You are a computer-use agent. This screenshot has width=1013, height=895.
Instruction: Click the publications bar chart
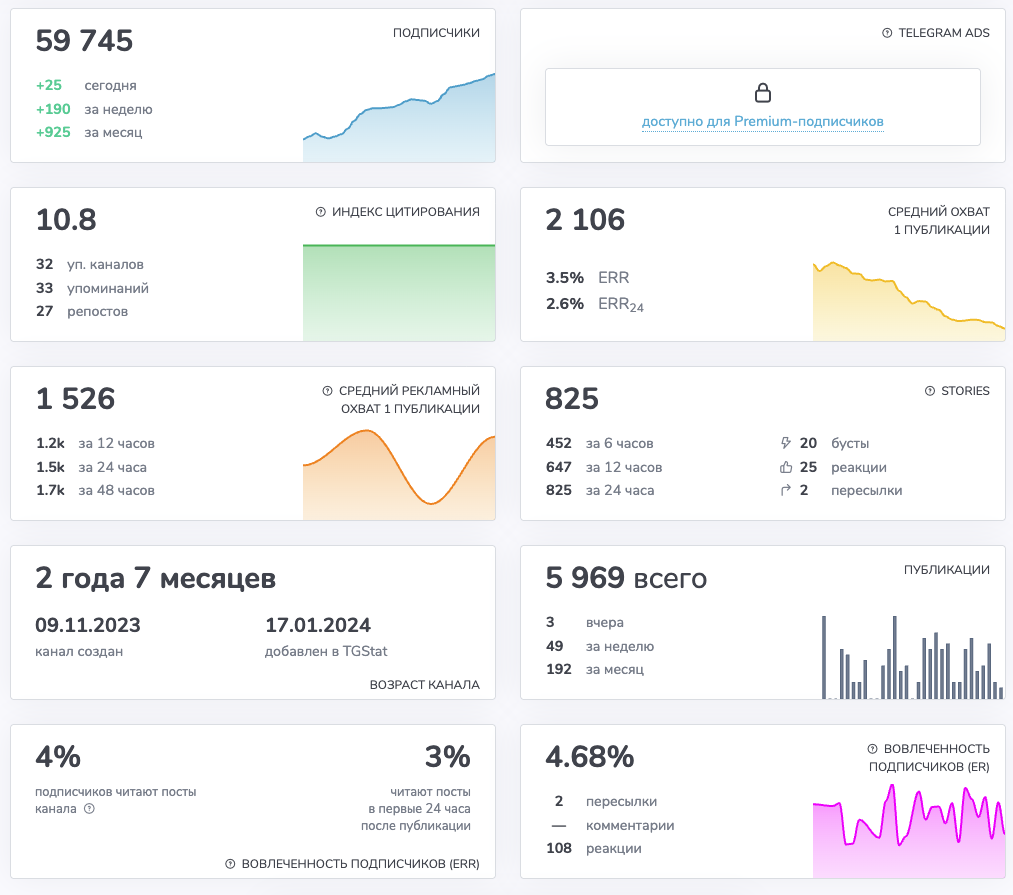(913, 657)
